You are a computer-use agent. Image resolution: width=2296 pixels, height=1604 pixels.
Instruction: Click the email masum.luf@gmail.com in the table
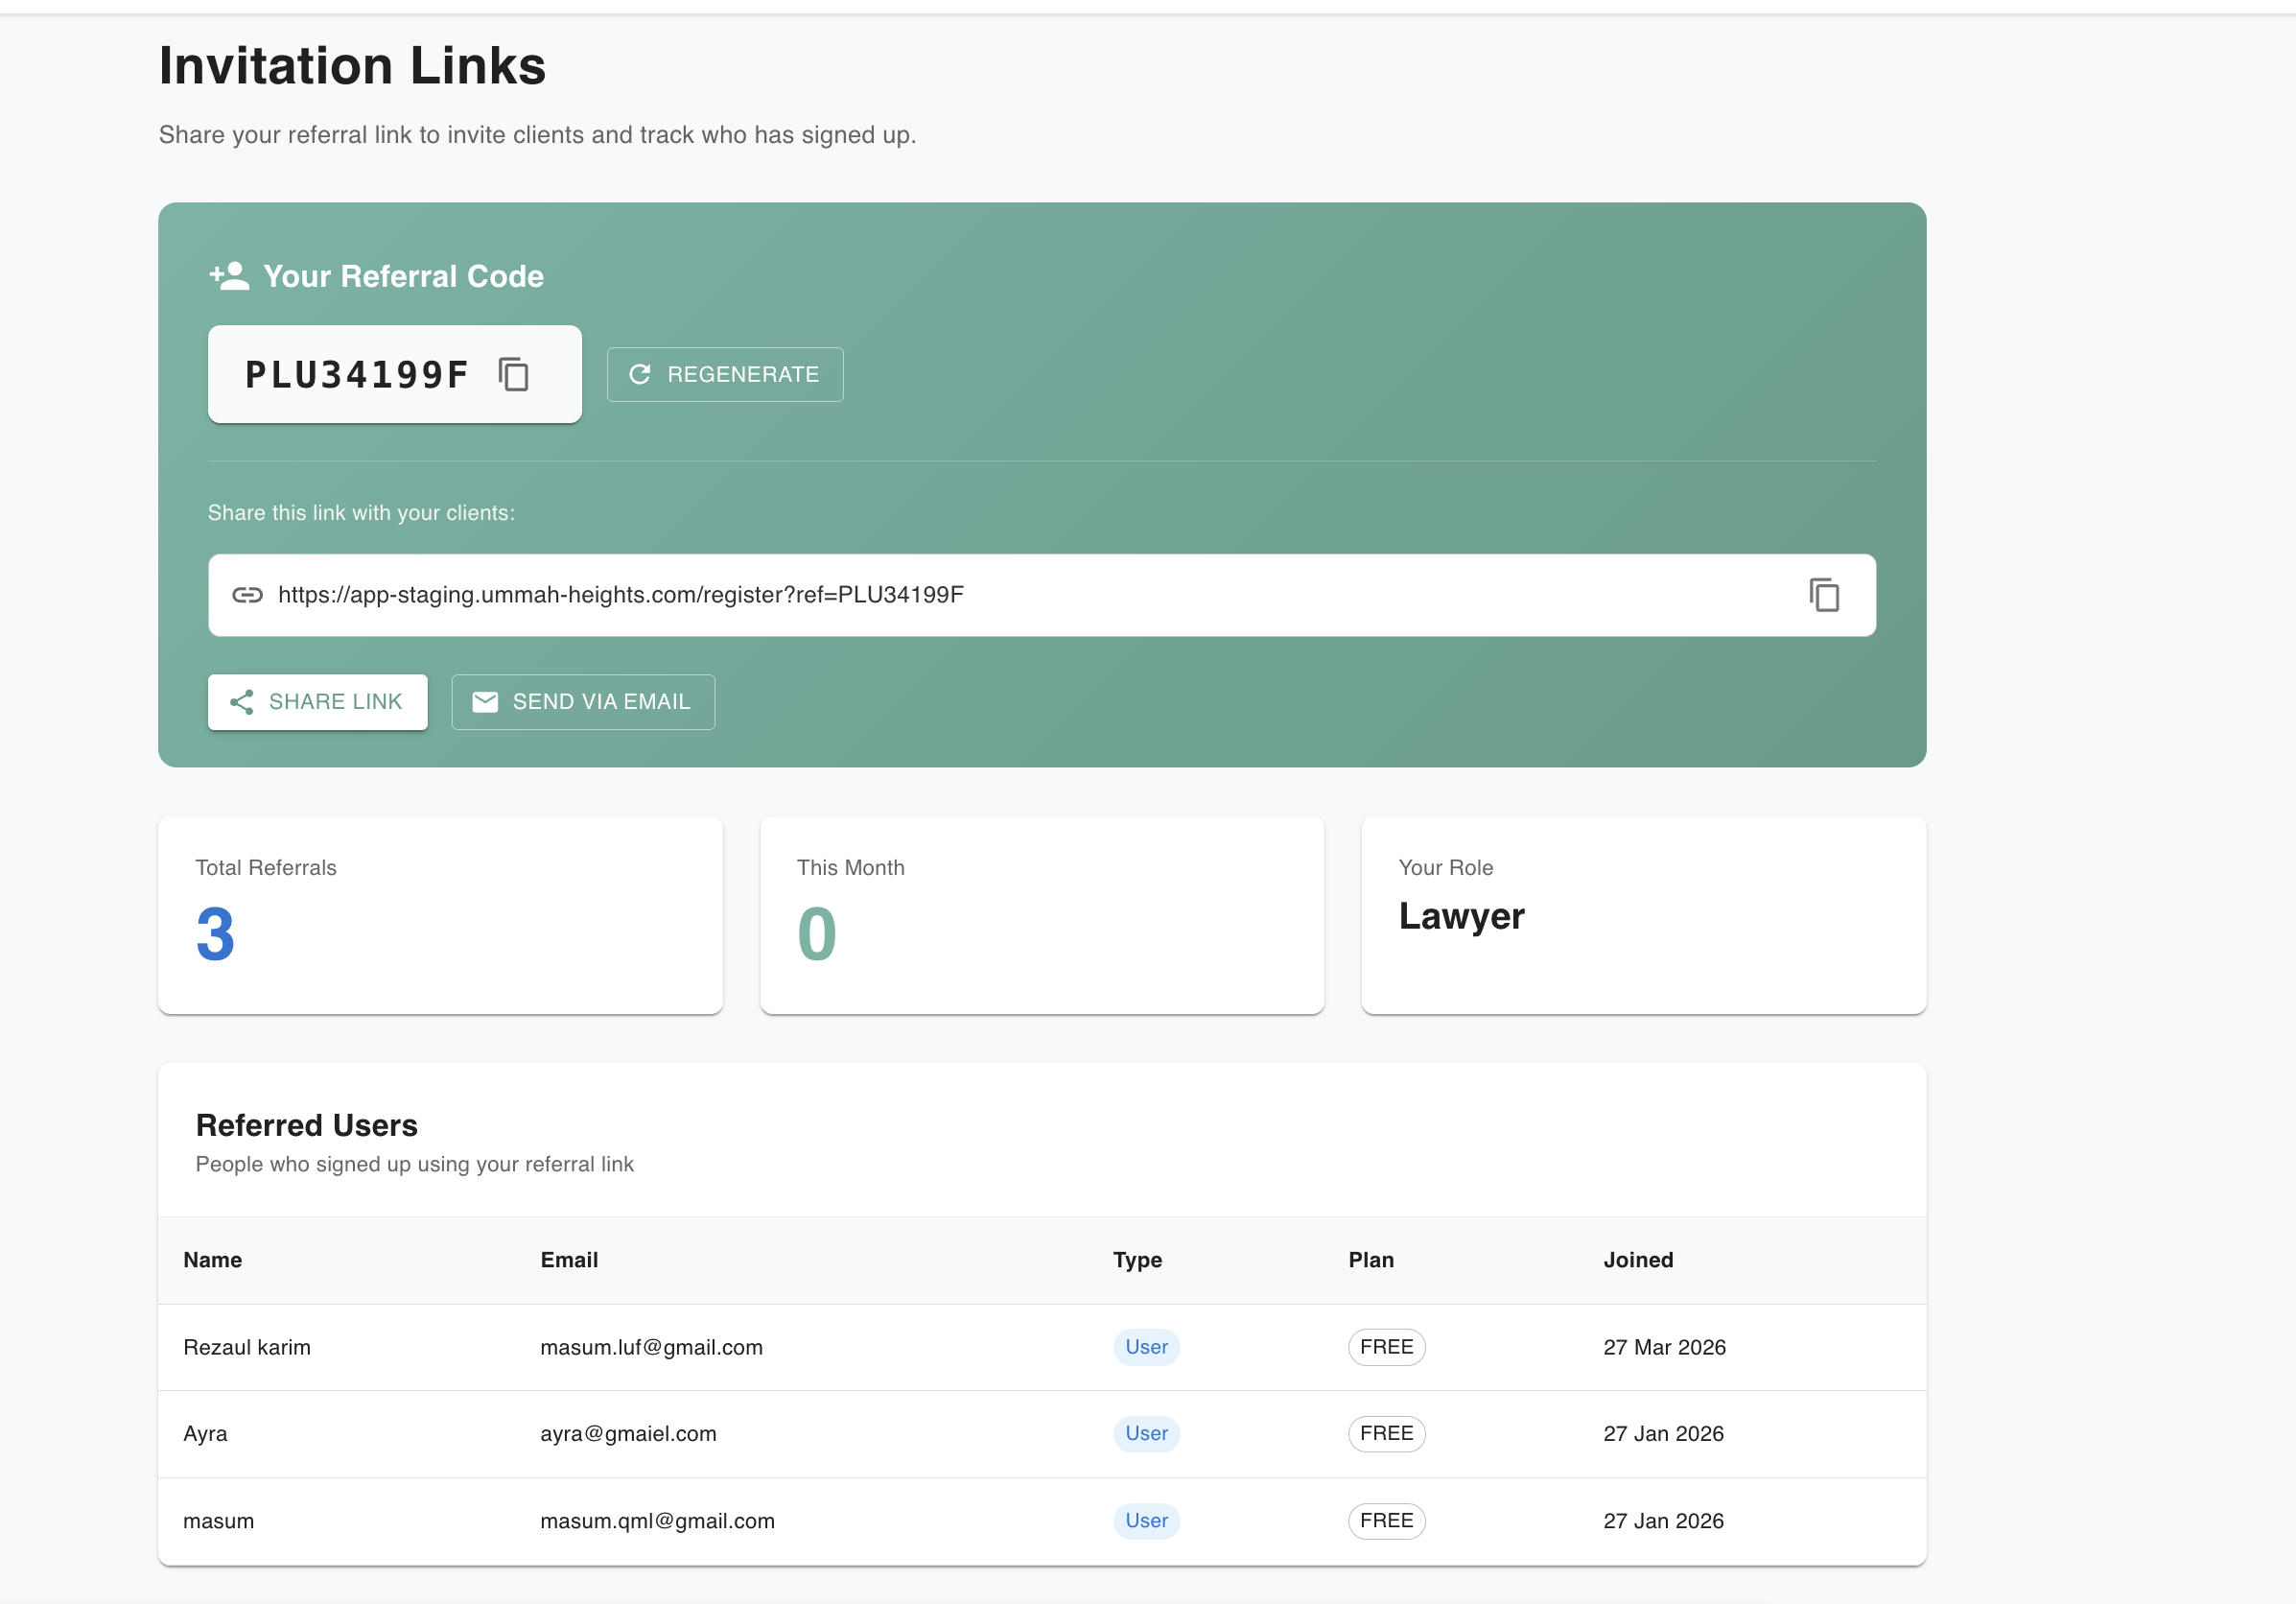coord(651,1347)
